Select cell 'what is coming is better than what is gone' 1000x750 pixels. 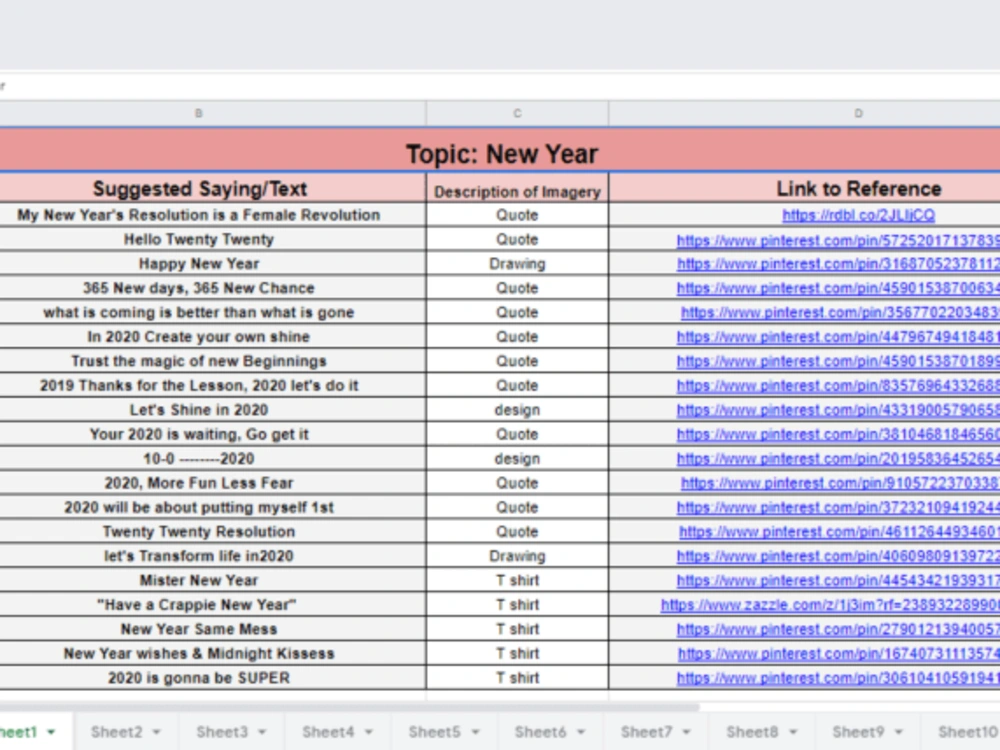point(212,312)
